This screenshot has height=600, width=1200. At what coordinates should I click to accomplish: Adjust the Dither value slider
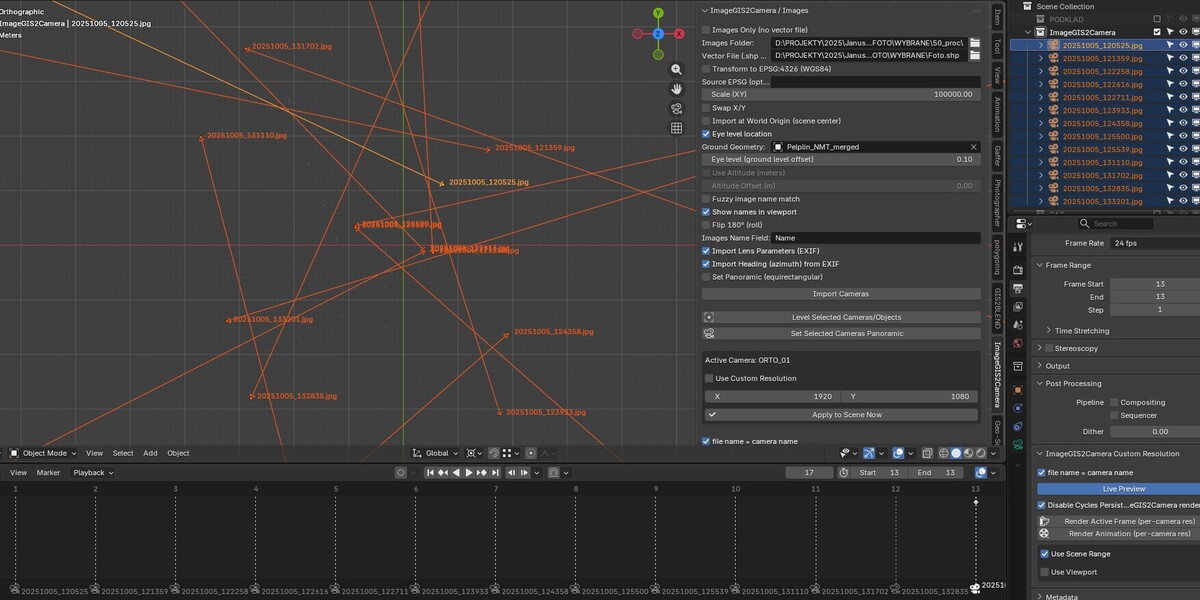(1154, 431)
